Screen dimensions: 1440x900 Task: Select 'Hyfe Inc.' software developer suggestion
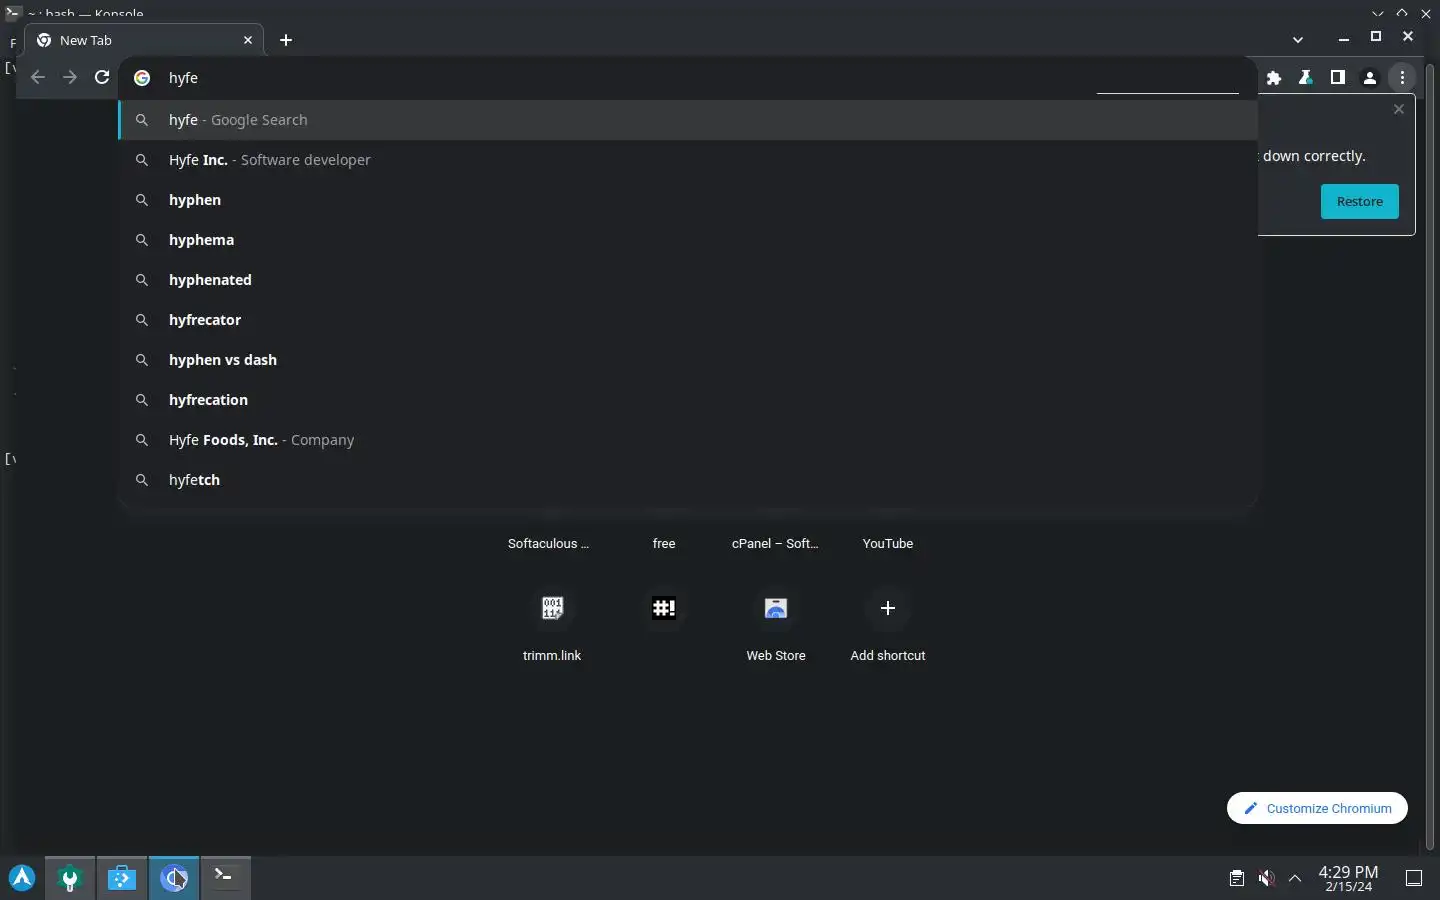point(688,160)
